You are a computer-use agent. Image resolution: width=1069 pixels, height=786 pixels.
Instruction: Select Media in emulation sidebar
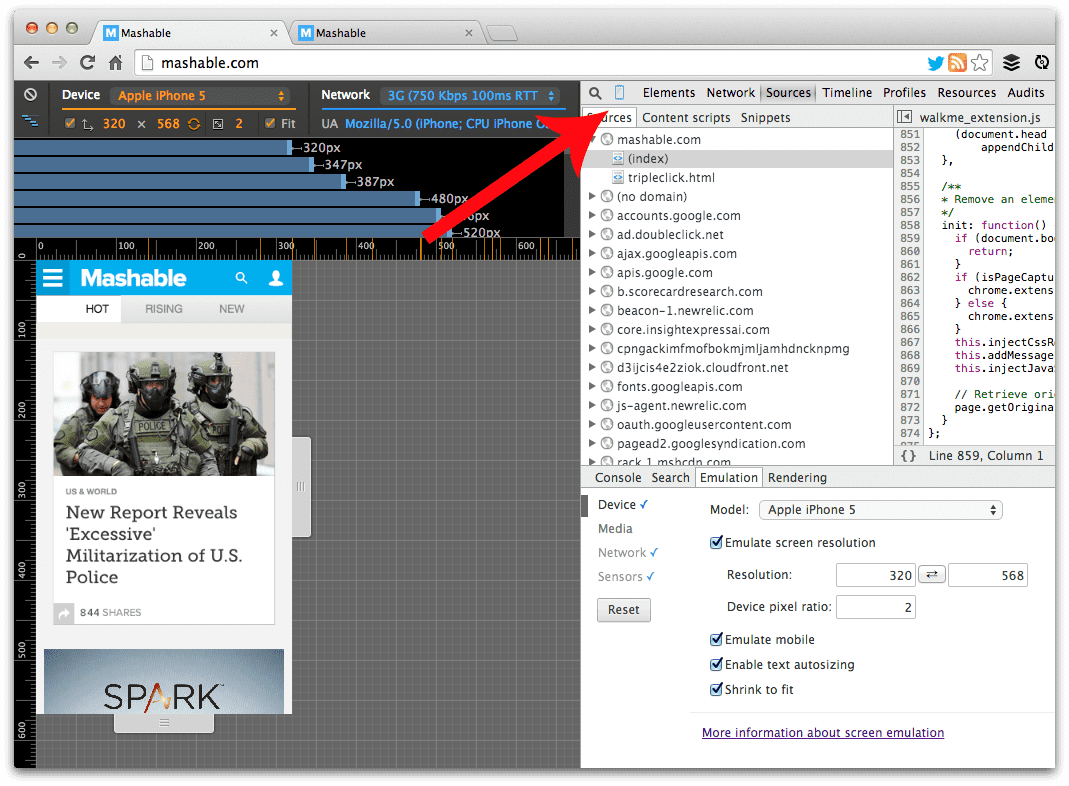pos(615,528)
